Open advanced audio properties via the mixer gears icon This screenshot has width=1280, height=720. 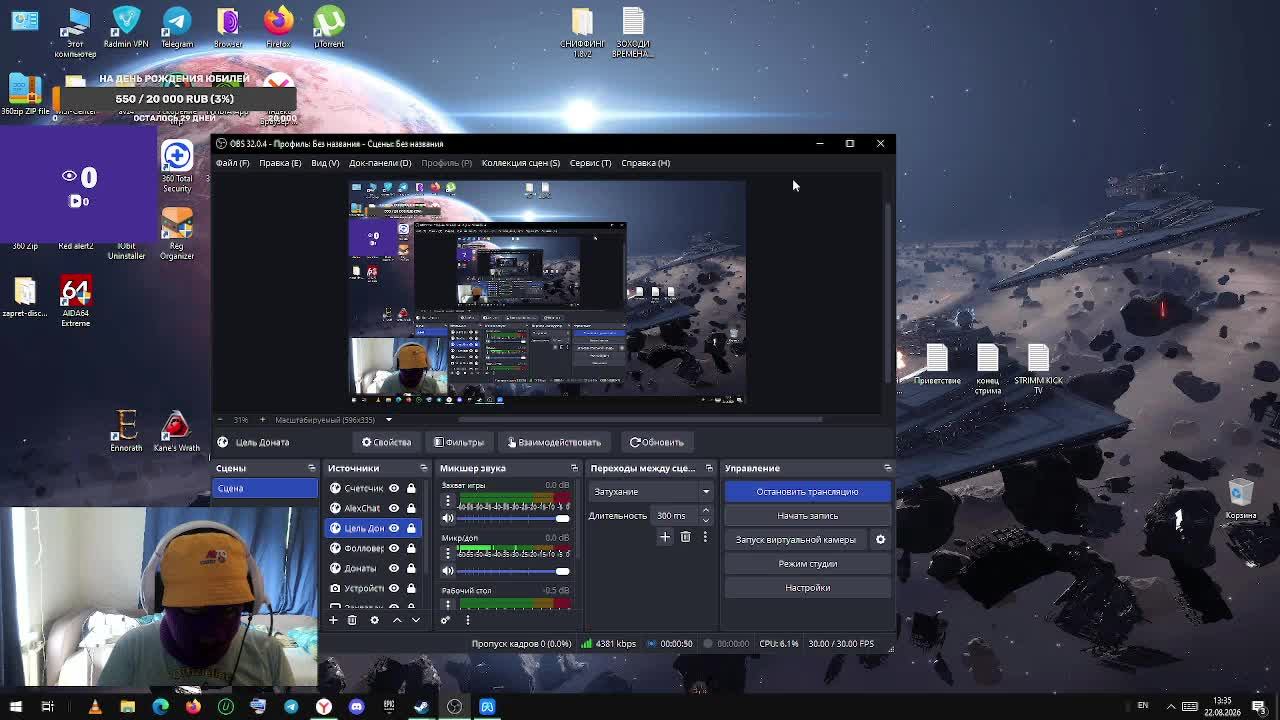pos(446,620)
